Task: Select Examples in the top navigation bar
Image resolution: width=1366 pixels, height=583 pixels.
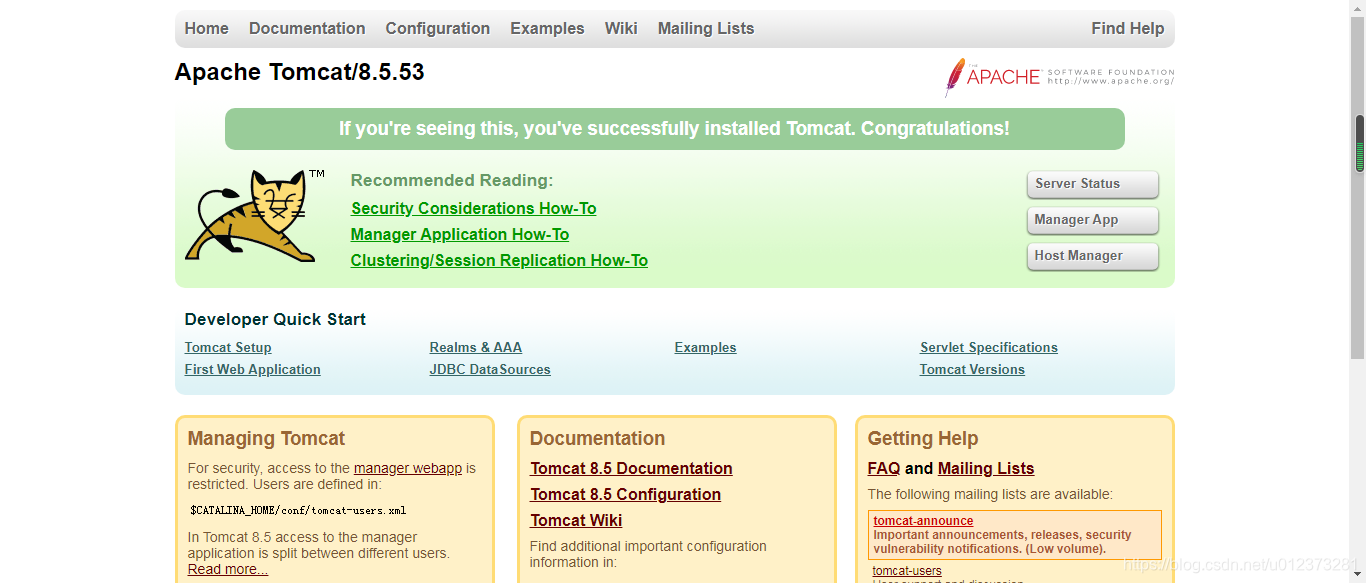Action: 547,28
